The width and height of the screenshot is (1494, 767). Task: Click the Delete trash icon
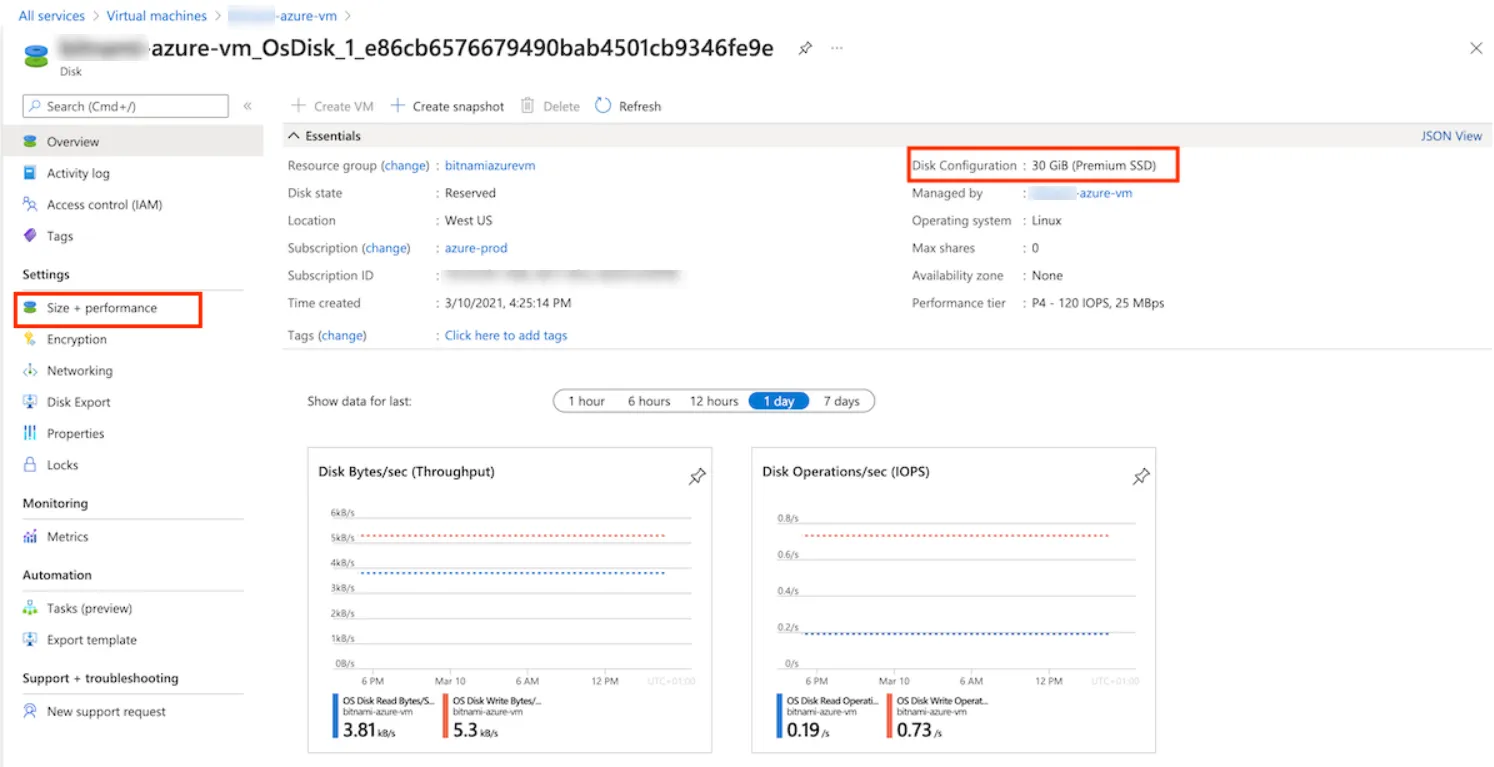point(528,105)
